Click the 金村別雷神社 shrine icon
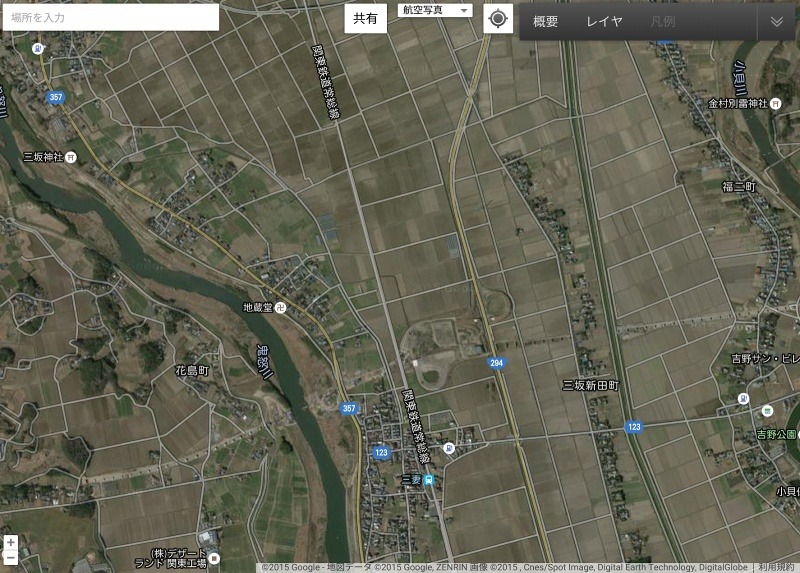 click(776, 104)
